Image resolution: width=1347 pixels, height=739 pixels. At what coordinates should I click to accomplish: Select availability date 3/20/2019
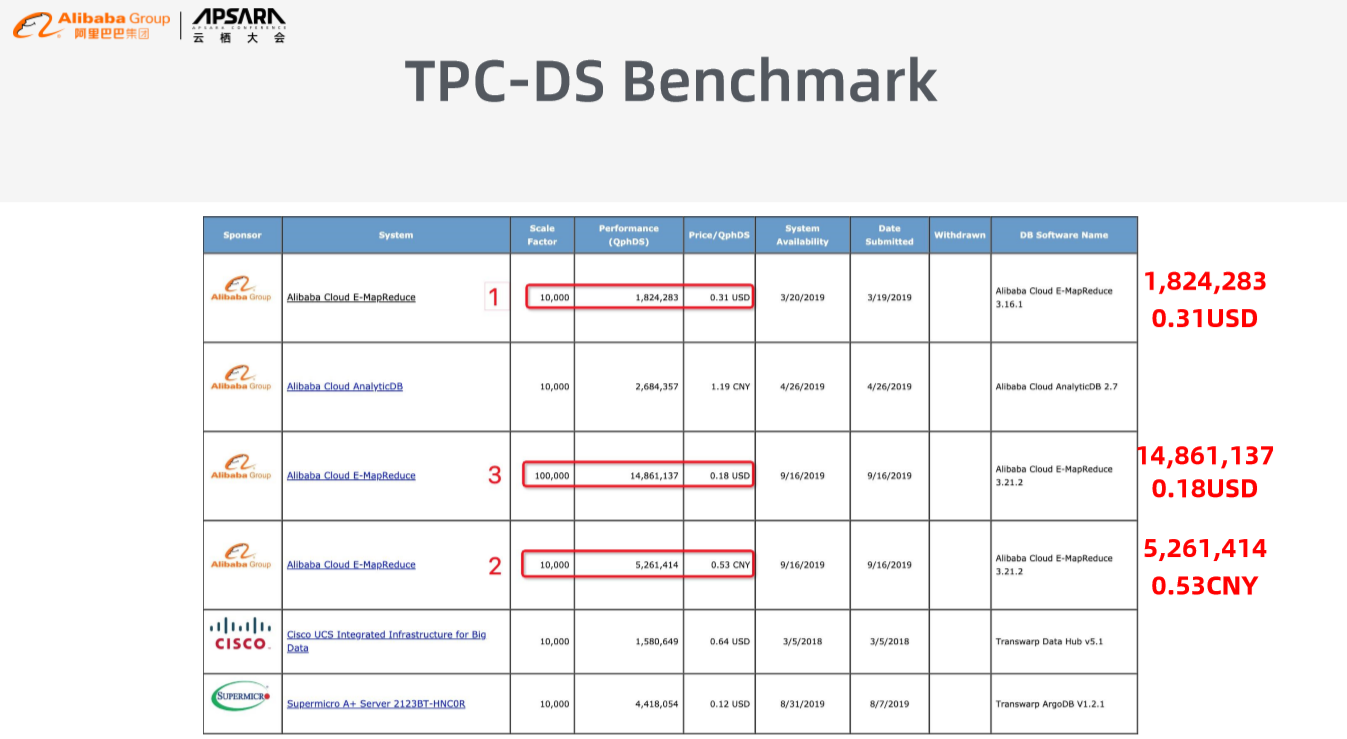802,297
